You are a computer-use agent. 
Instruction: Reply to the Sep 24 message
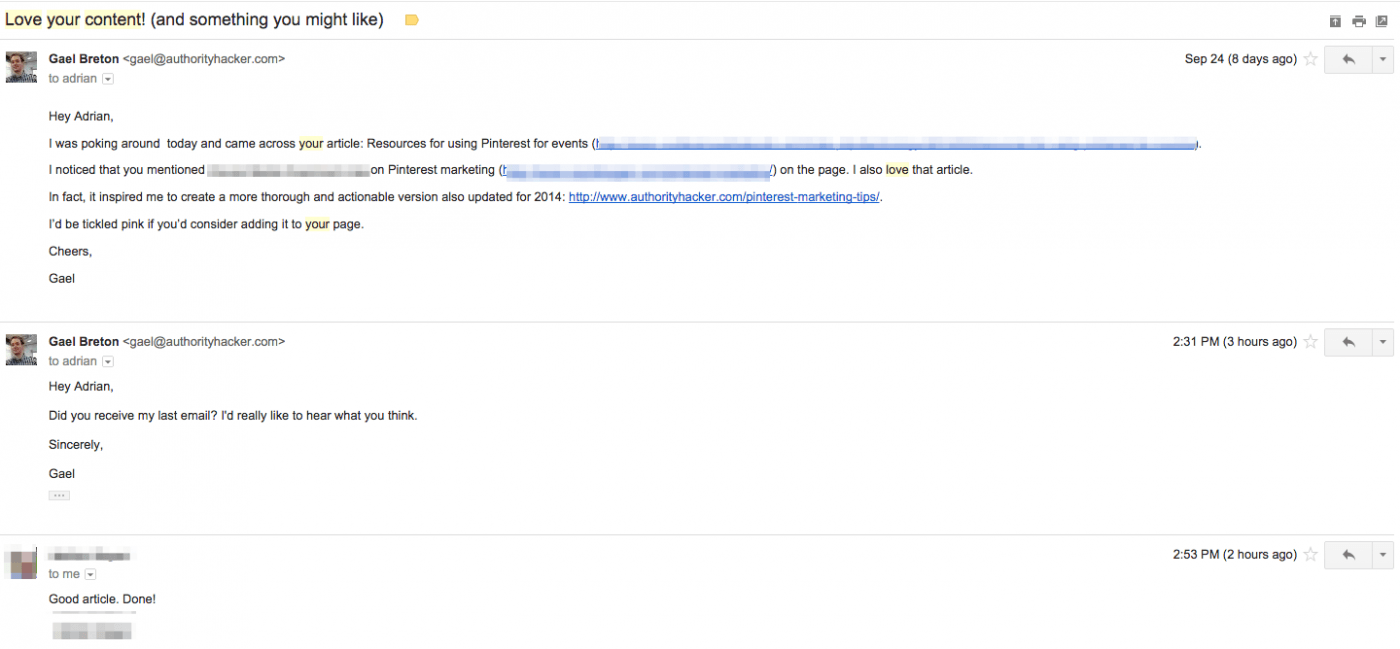tap(1348, 59)
